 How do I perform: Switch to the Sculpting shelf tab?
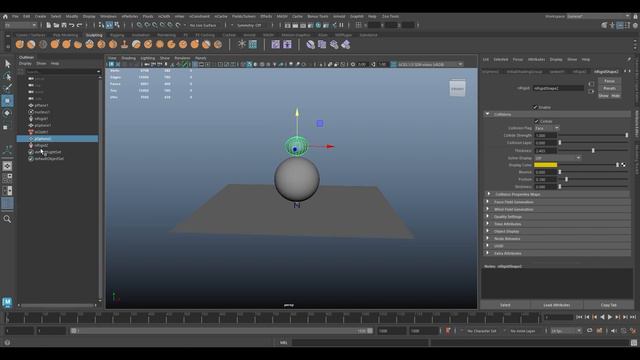[x=94, y=35]
